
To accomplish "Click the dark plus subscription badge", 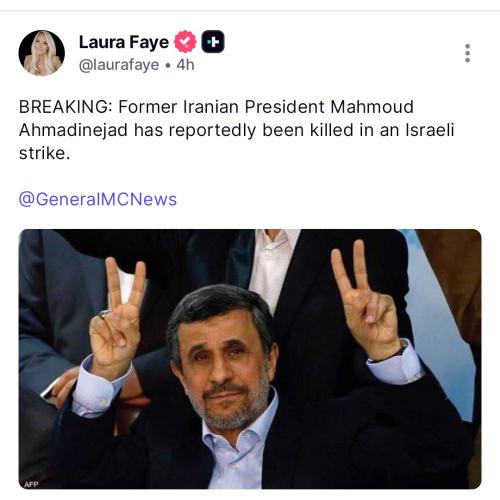I will click(213, 42).
